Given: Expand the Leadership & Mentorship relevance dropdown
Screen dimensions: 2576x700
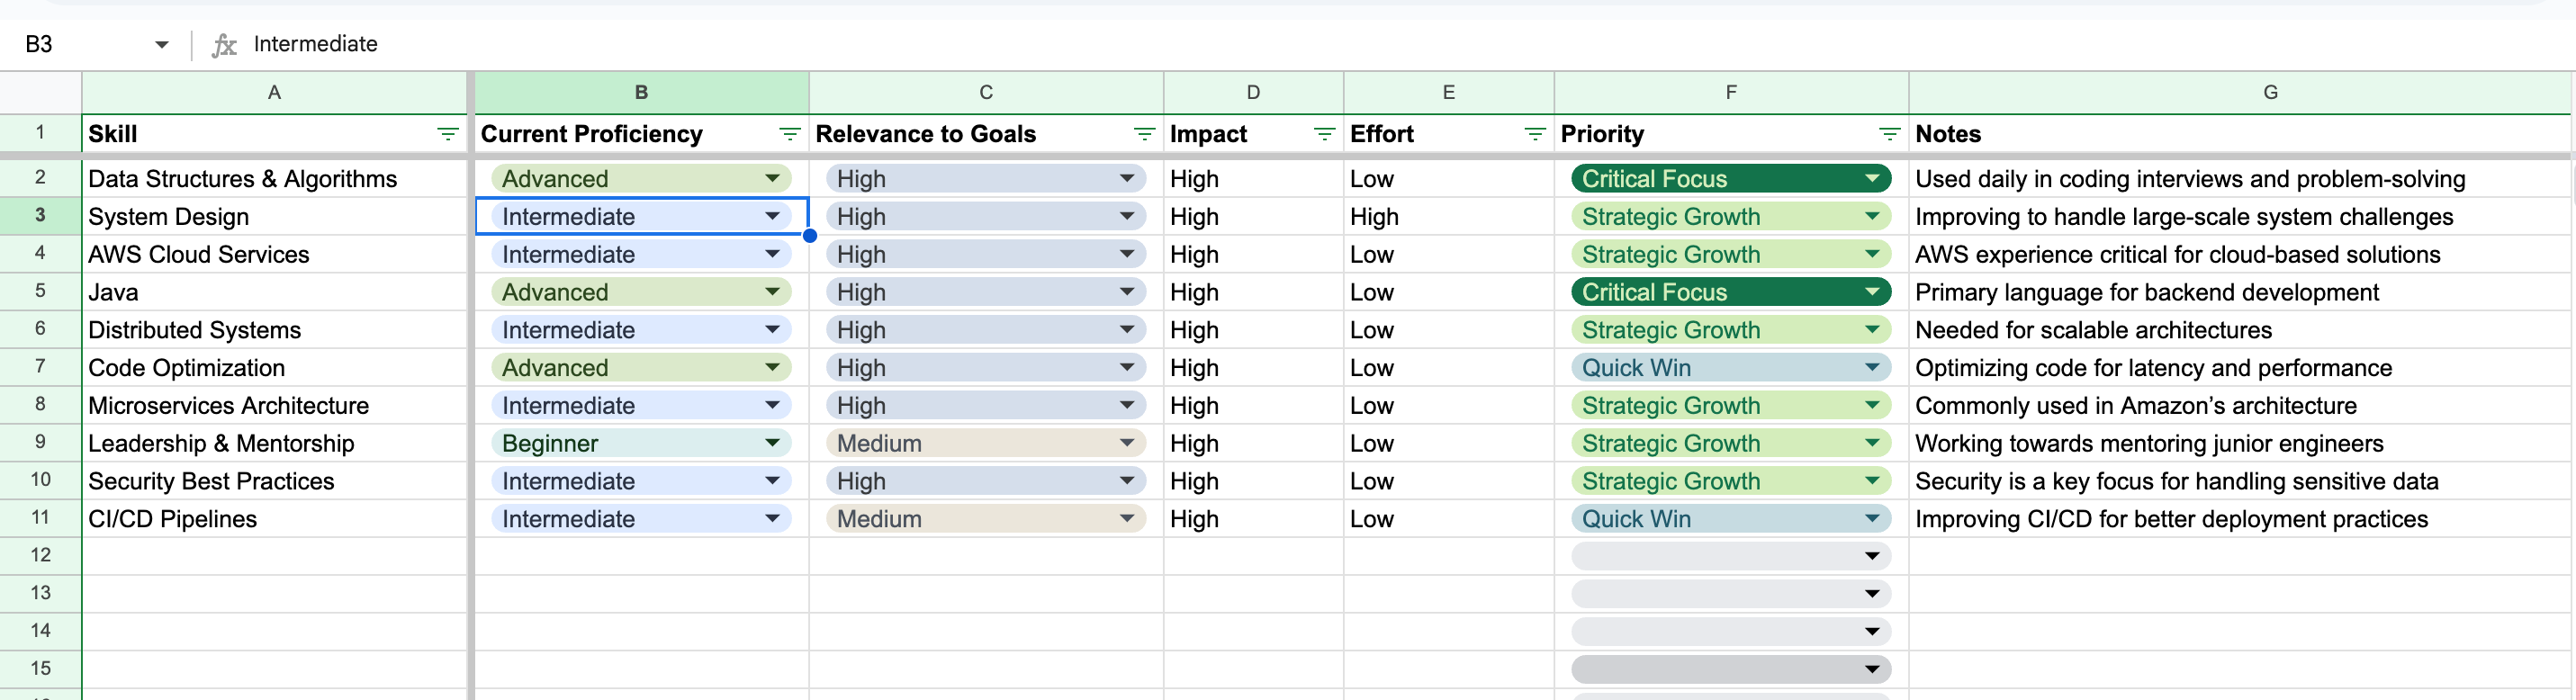Looking at the screenshot, I should pos(1127,443).
